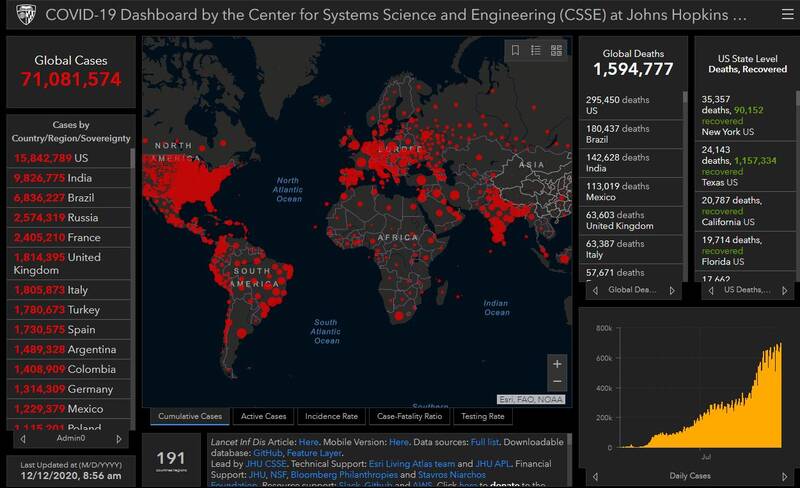800x488 pixels.
Task: Open the Testing Rate tab
Action: coord(483,417)
